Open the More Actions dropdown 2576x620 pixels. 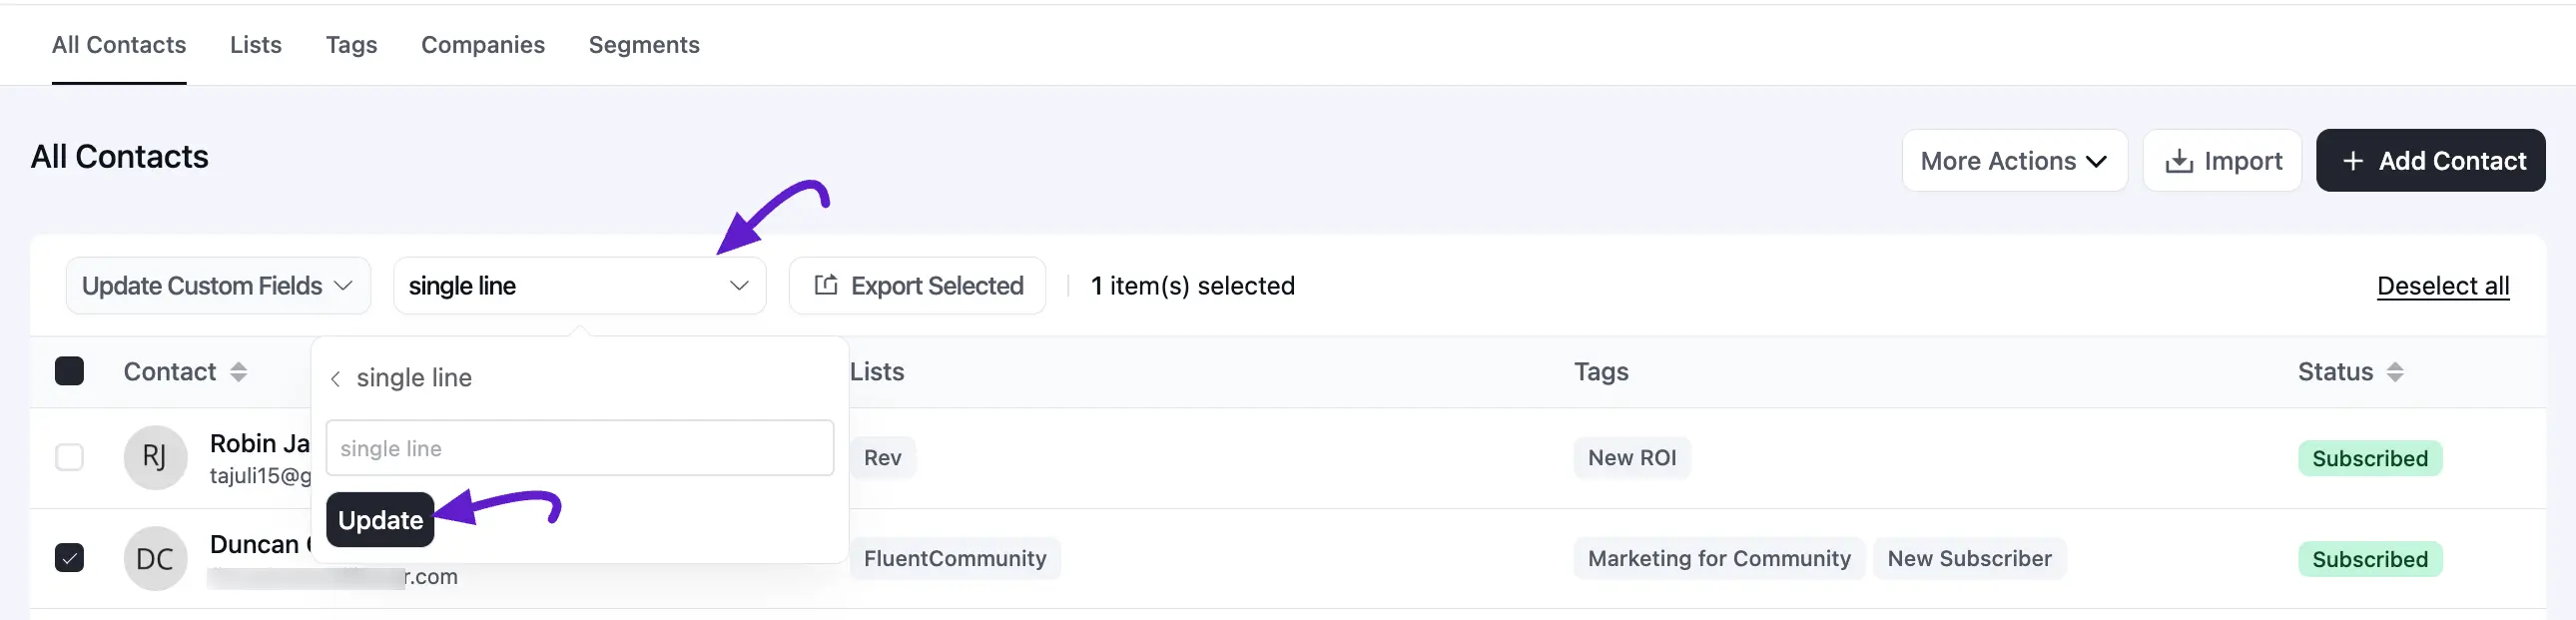tap(2014, 161)
